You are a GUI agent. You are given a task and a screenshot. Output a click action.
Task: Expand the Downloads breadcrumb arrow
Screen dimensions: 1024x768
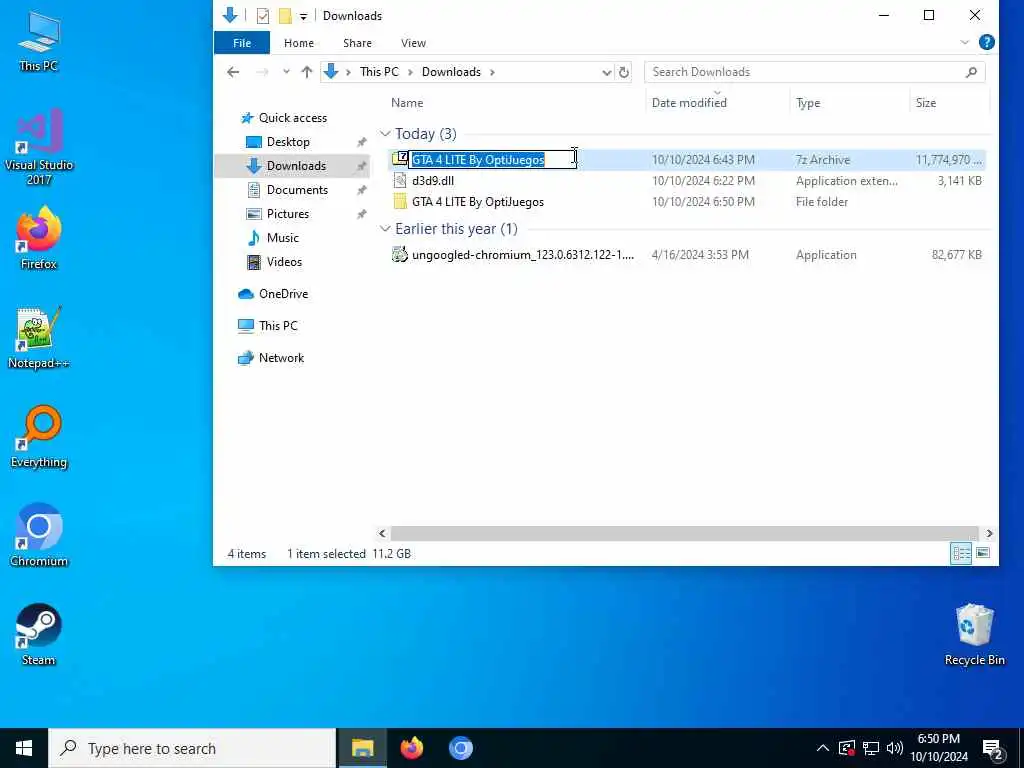[492, 72]
